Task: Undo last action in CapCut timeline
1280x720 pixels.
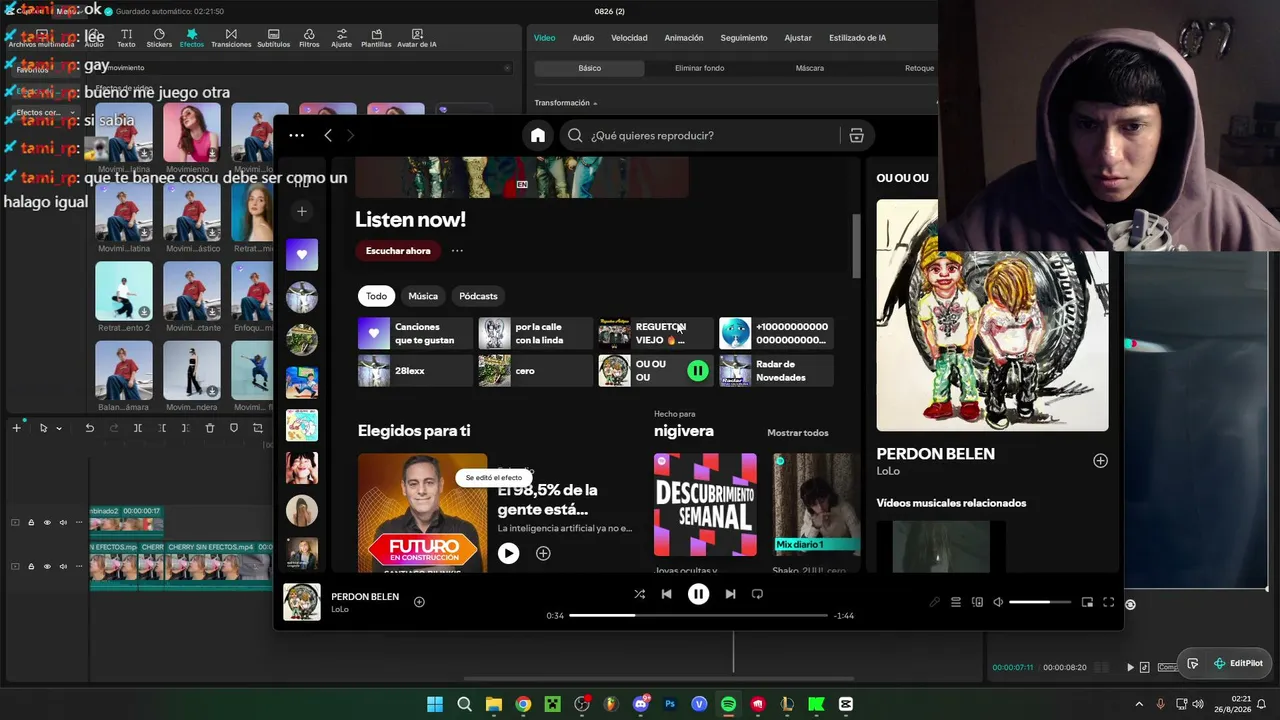Action: pyautogui.click(x=89, y=428)
